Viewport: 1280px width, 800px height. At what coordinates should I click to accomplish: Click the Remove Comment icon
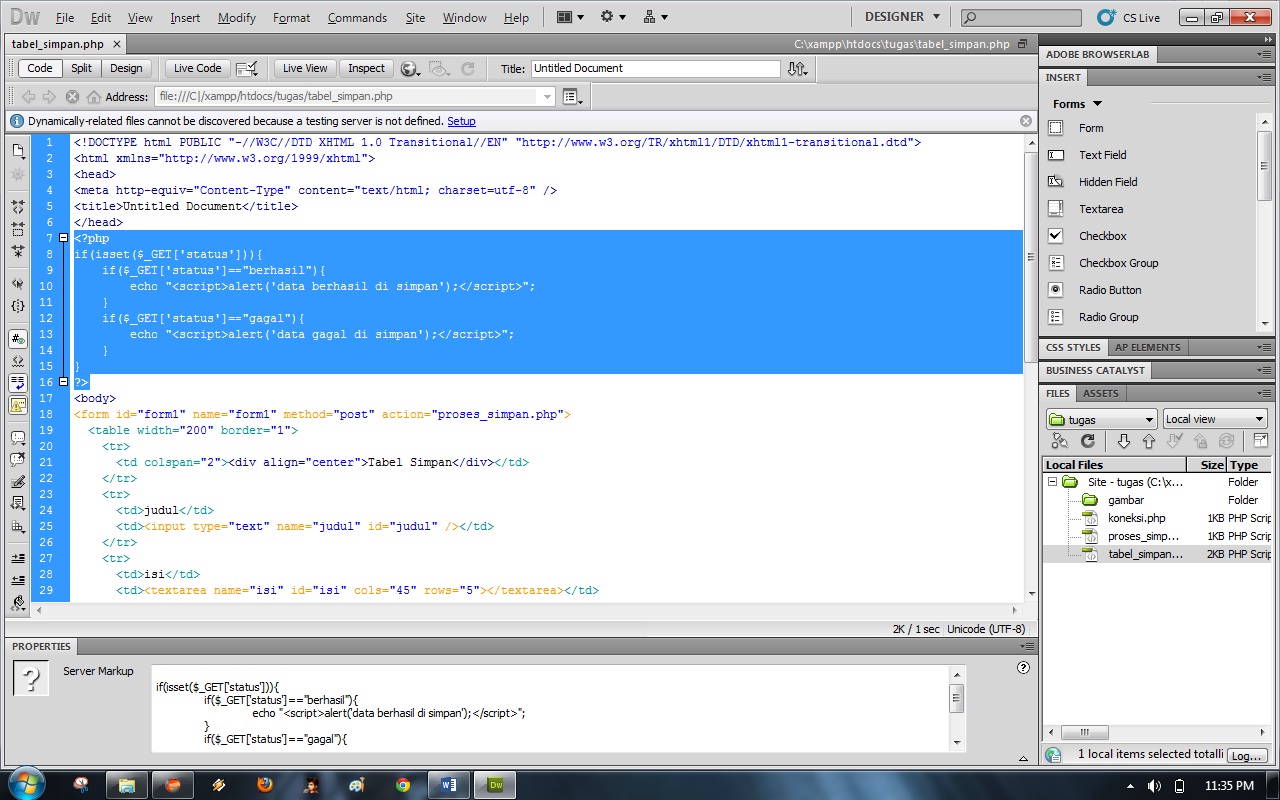click(x=18, y=460)
